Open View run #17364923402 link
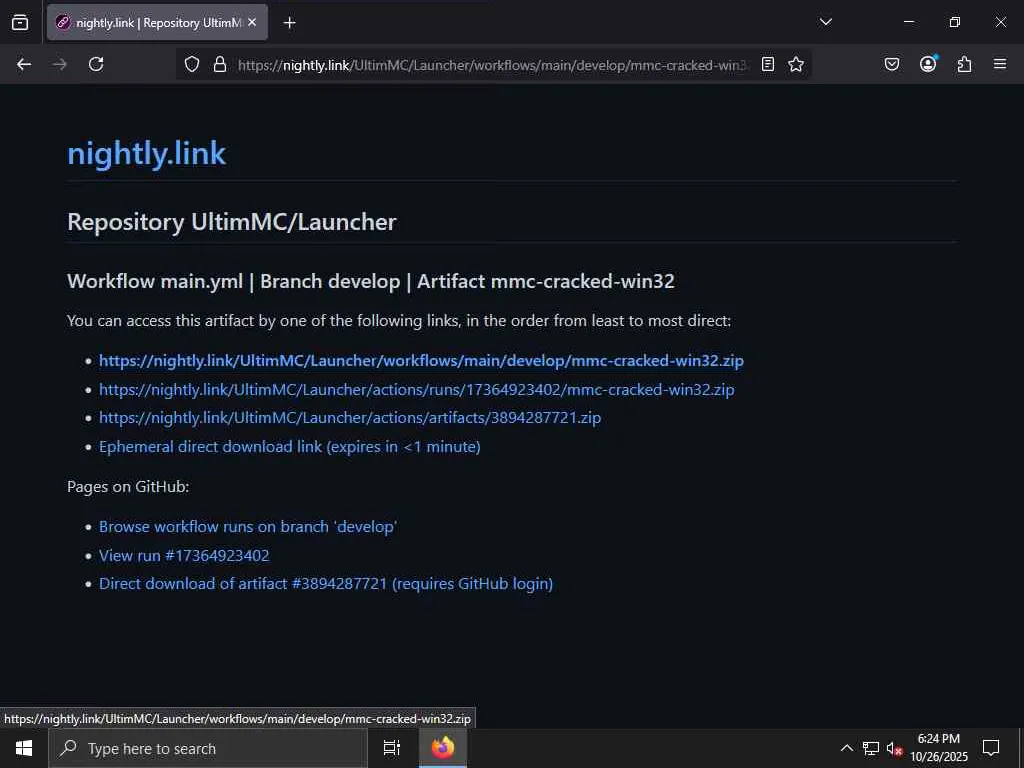The height and width of the screenshot is (768, 1024). click(184, 555)
